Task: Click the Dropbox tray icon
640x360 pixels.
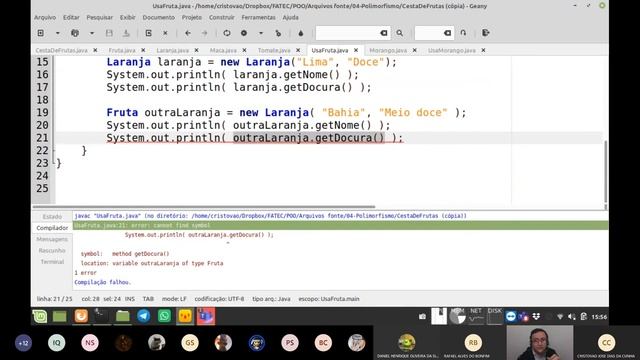Action: coord(536,317)
